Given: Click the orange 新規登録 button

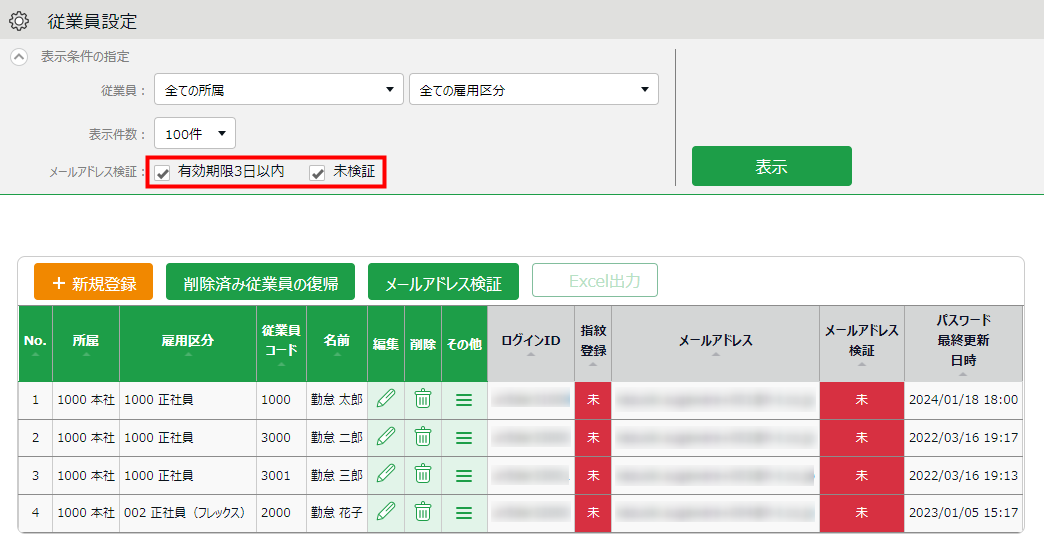Looking at the screenshot, I should (x=93, y=282).
